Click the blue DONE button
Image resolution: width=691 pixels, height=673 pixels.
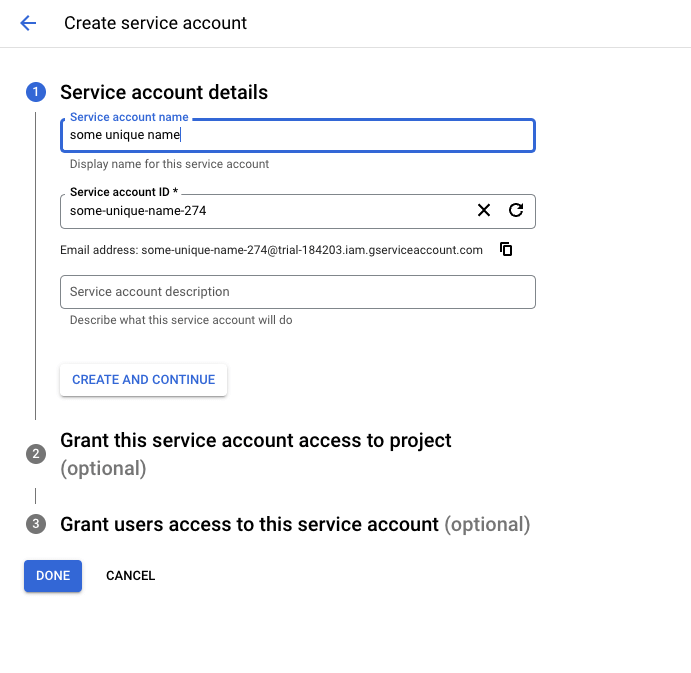point(53,576)
